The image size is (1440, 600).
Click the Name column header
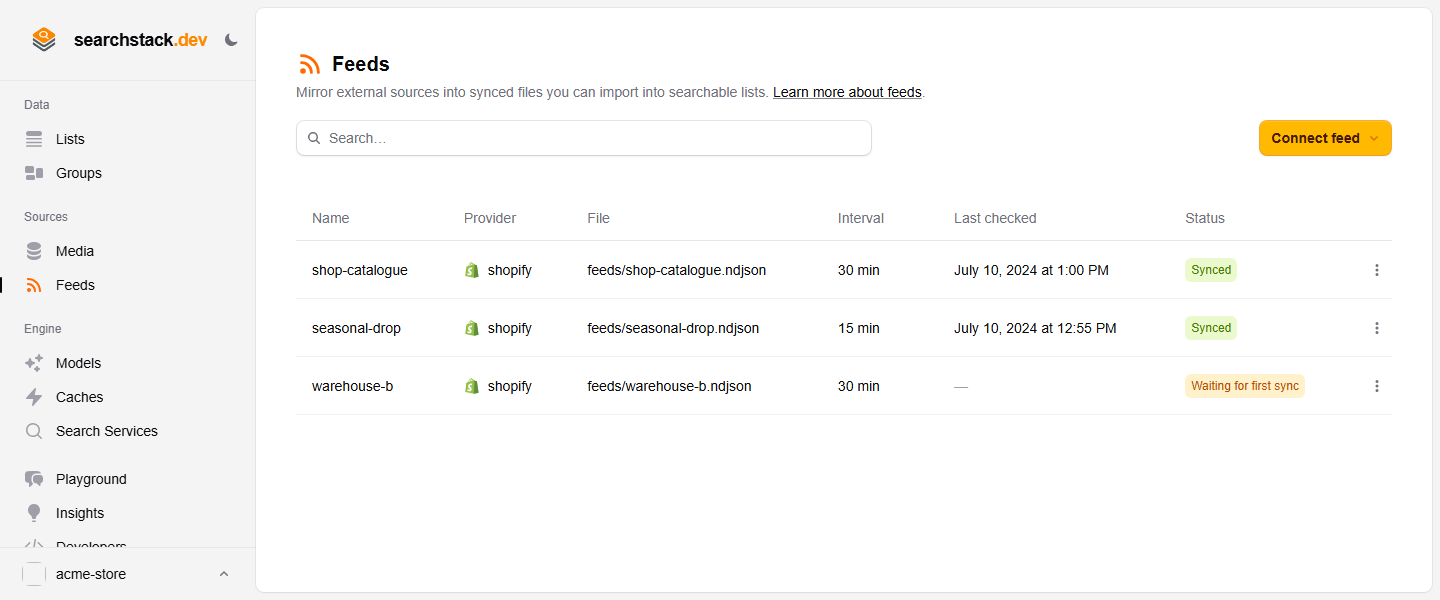331,218
